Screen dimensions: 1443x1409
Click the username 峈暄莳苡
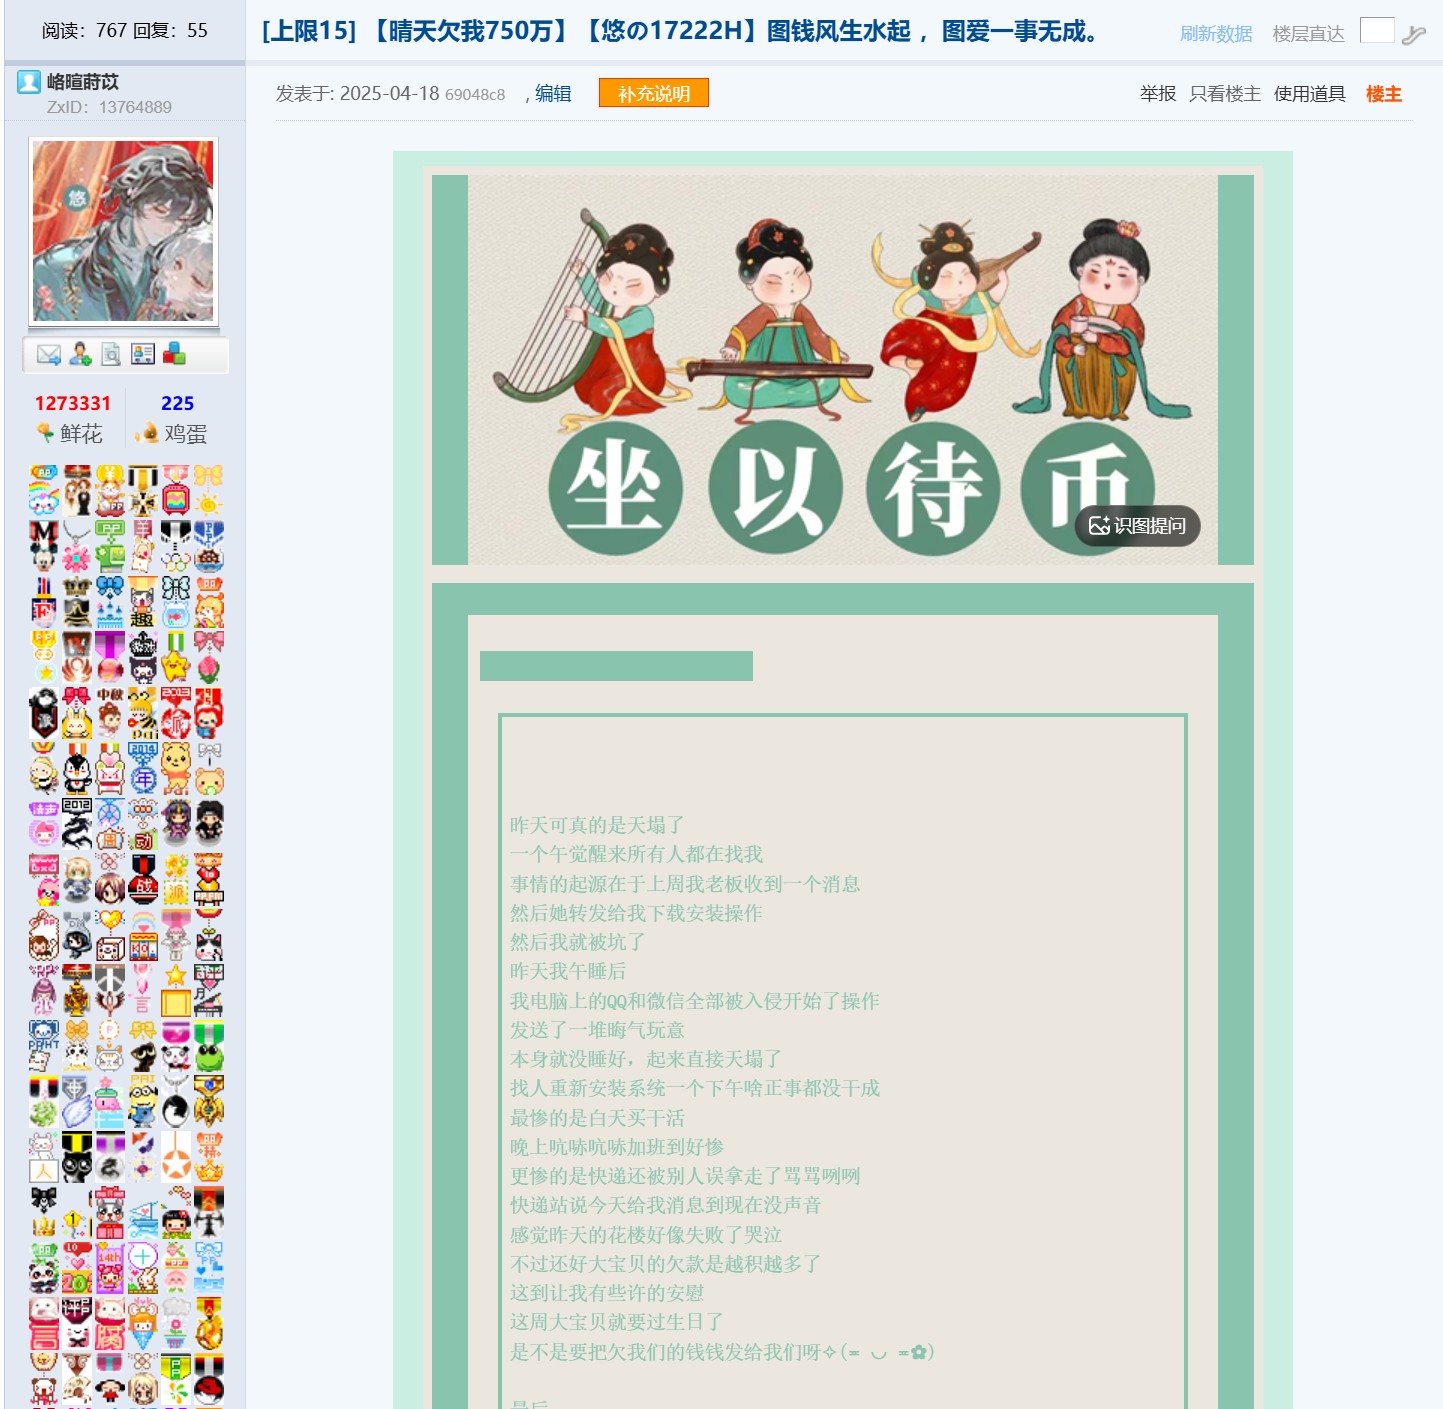(83, 82)
